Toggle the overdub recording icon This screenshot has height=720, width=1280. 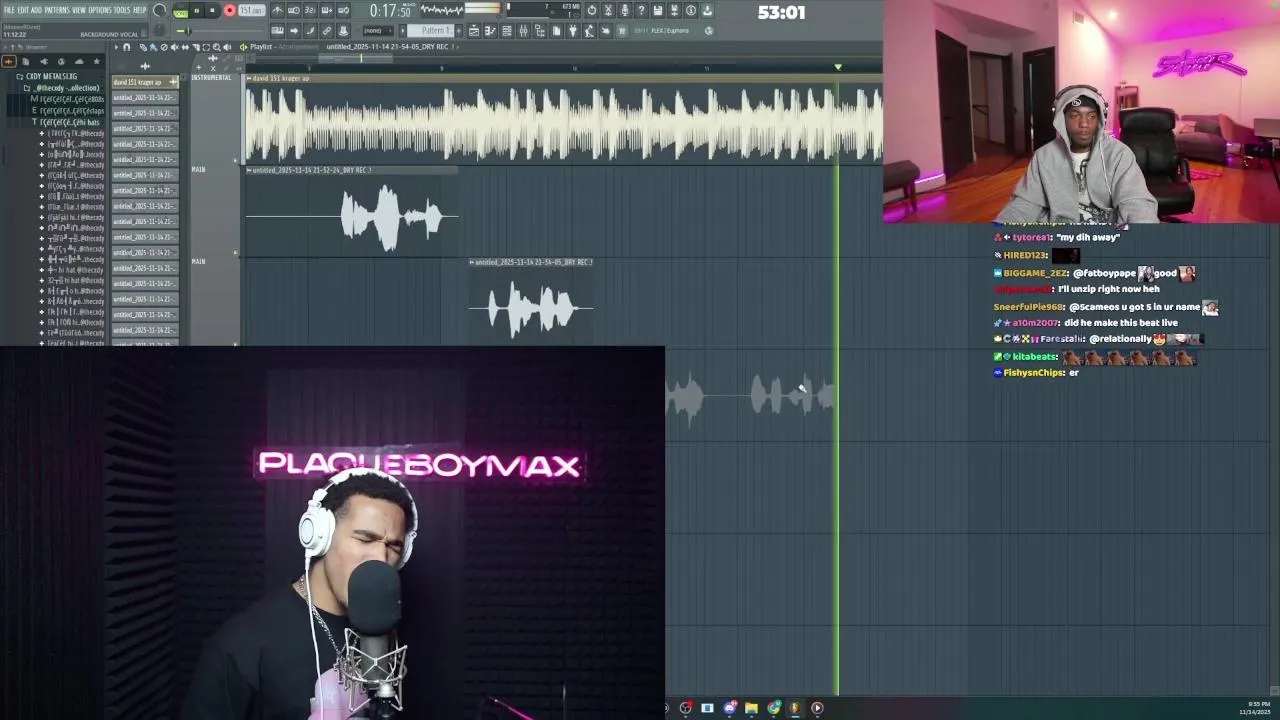[x=327, y=11]
